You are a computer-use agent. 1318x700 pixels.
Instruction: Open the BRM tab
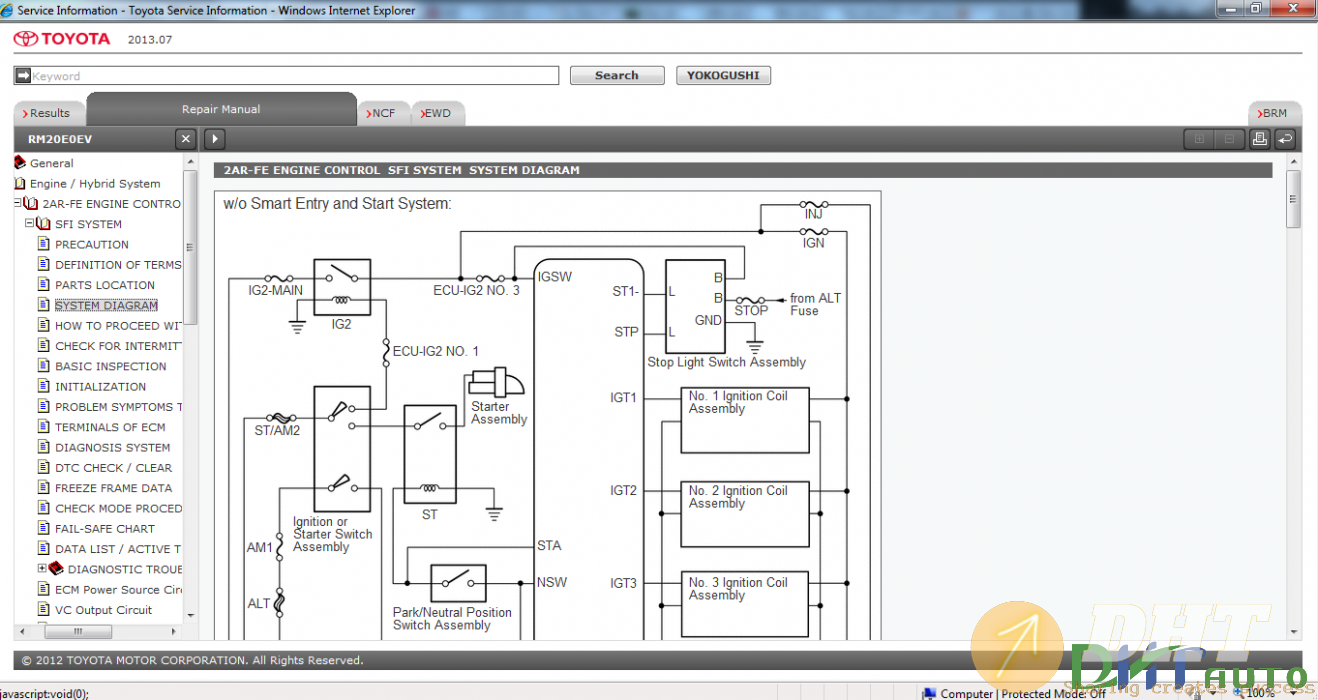1275,113
